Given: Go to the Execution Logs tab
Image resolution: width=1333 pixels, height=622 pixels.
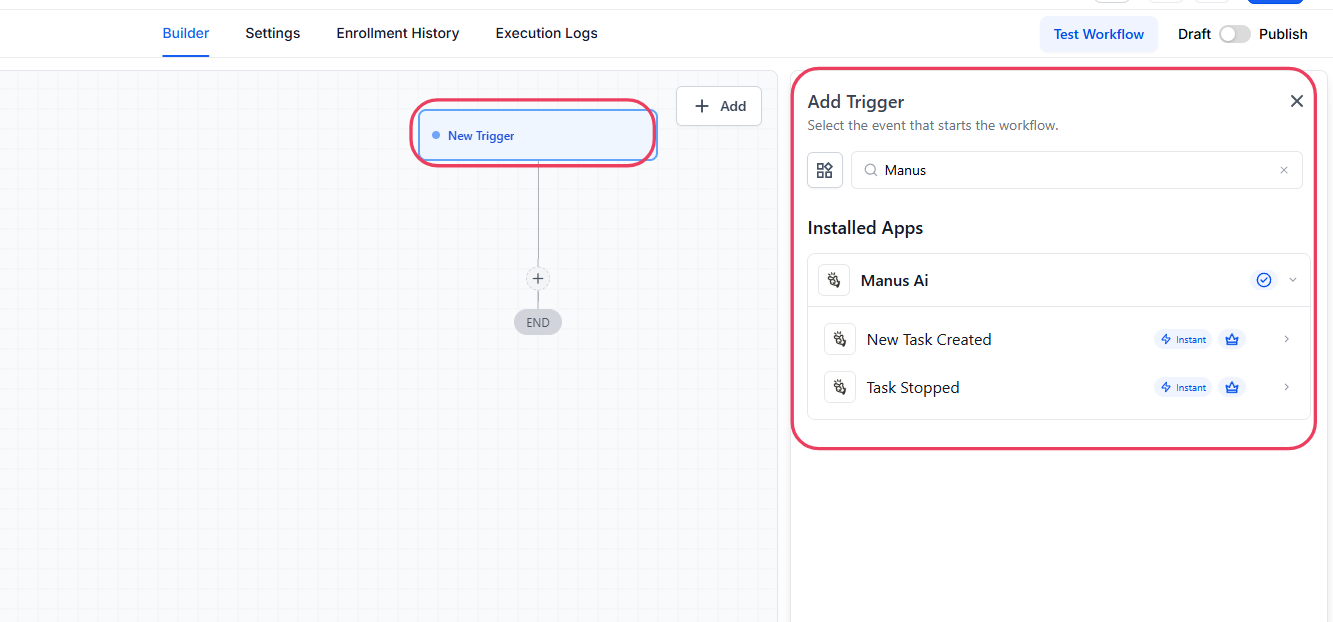Looking at the screenshot, I should tap(546, 33).
